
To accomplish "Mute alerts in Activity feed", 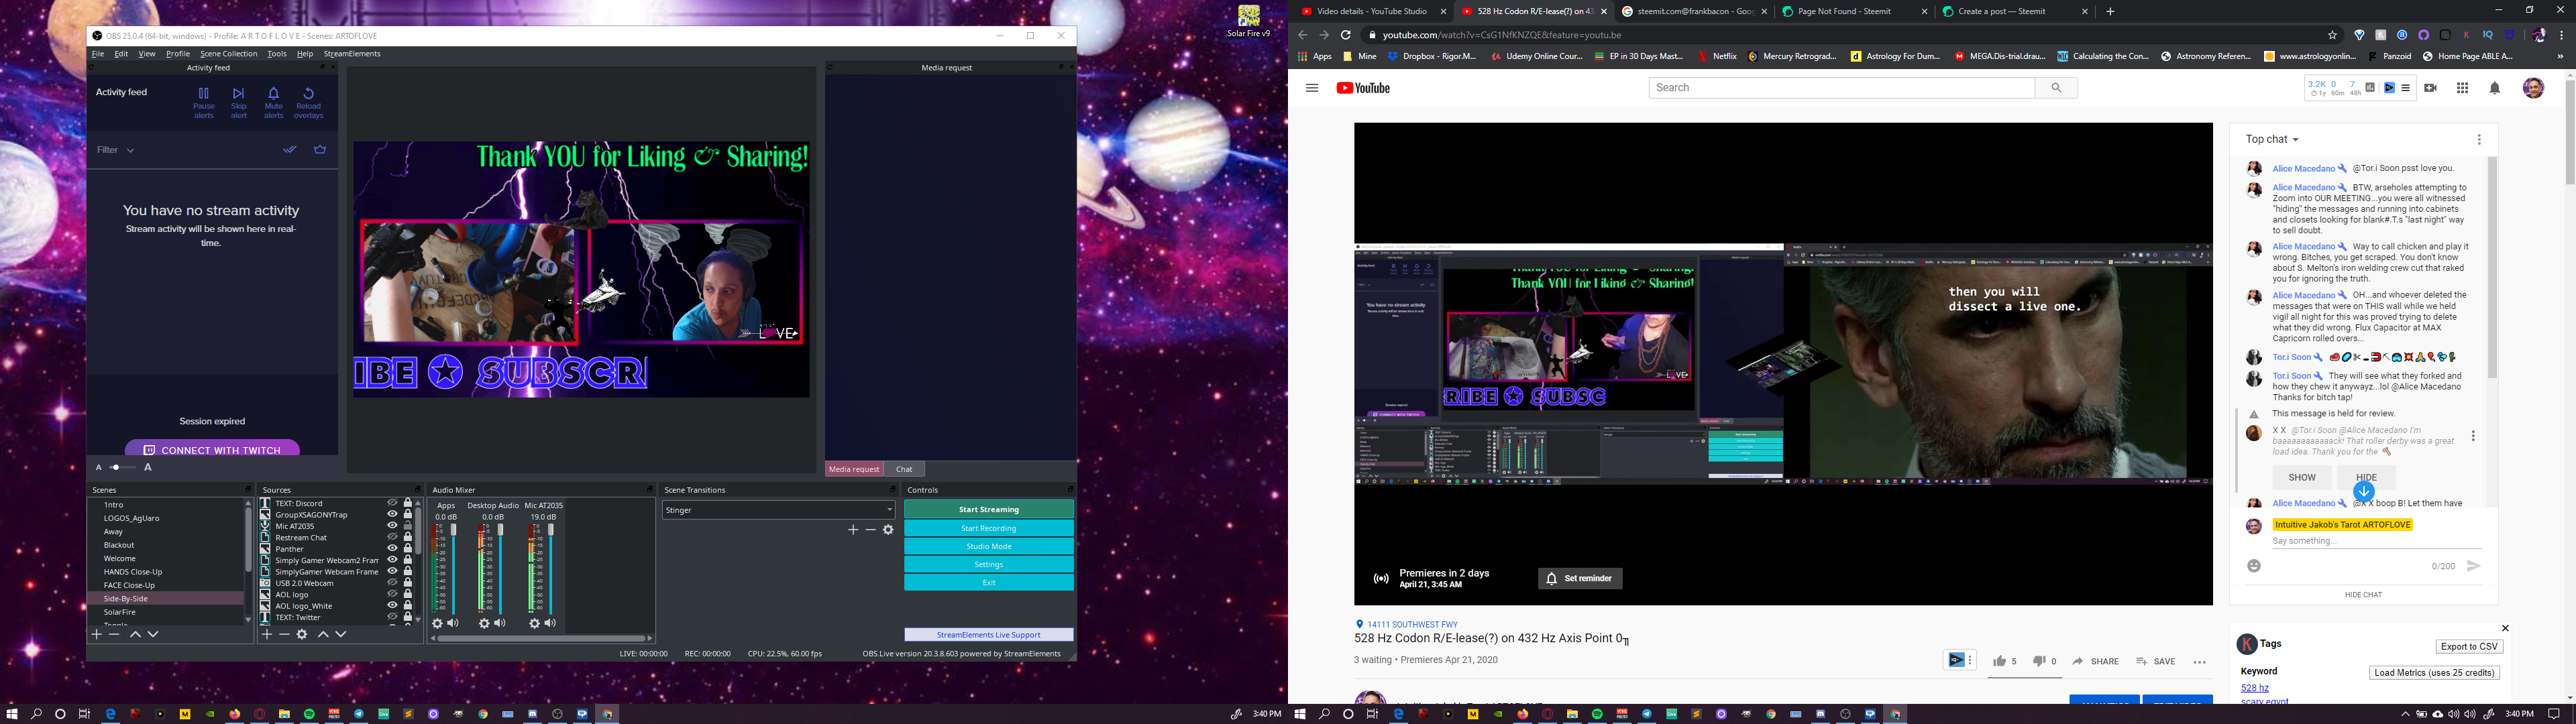I will [273, 103].
